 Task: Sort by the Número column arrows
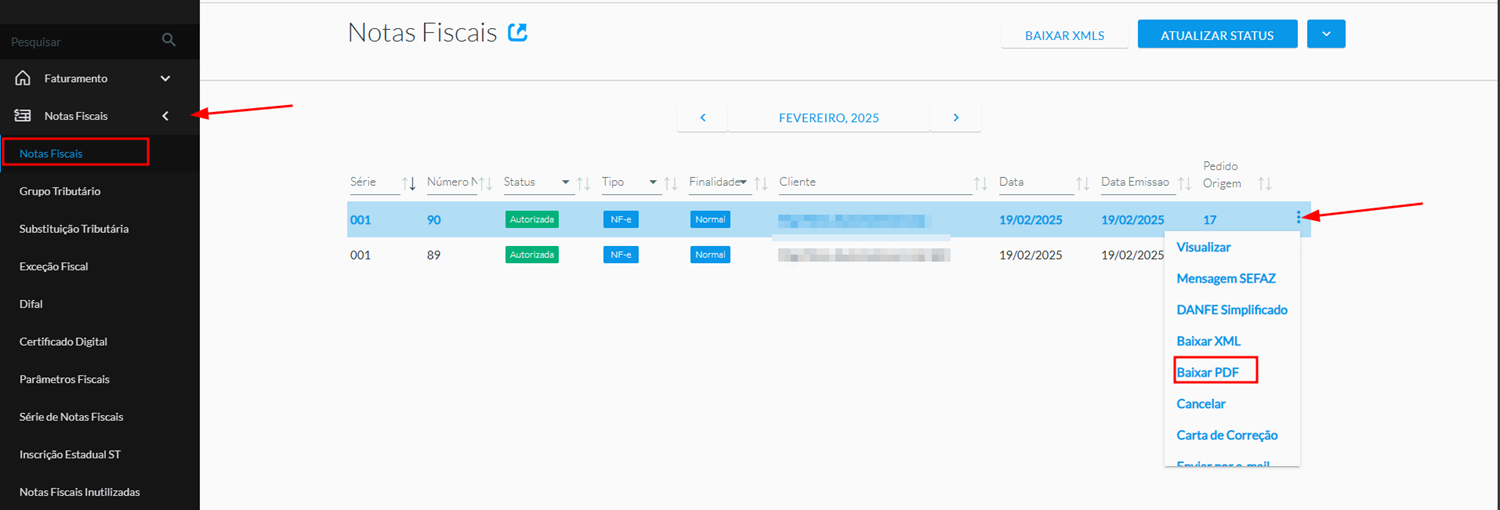point(485,183)
